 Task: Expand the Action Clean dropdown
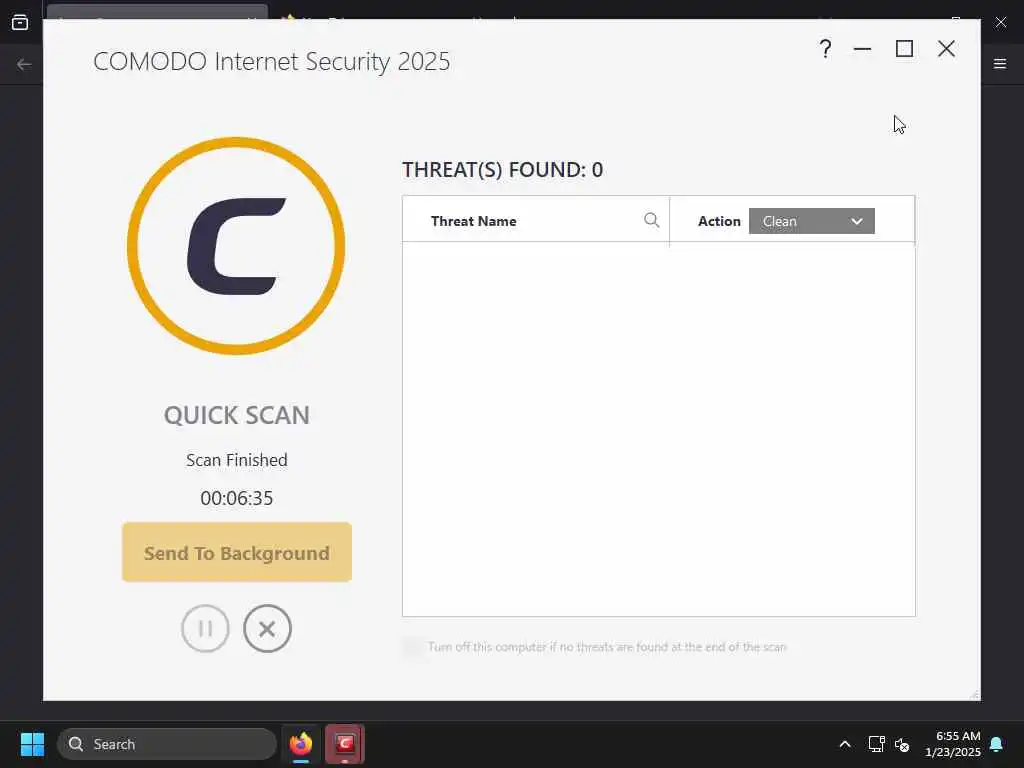pos(811,221)
